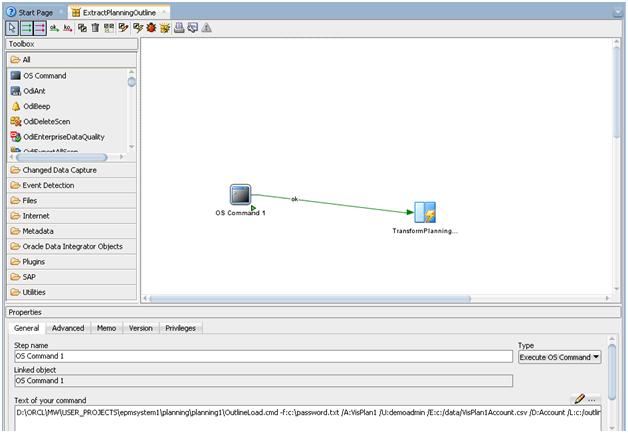Click the Toolbox list vertical scrollbar thumb
Viewport: 628px width, 433px height.
(132, 82)
